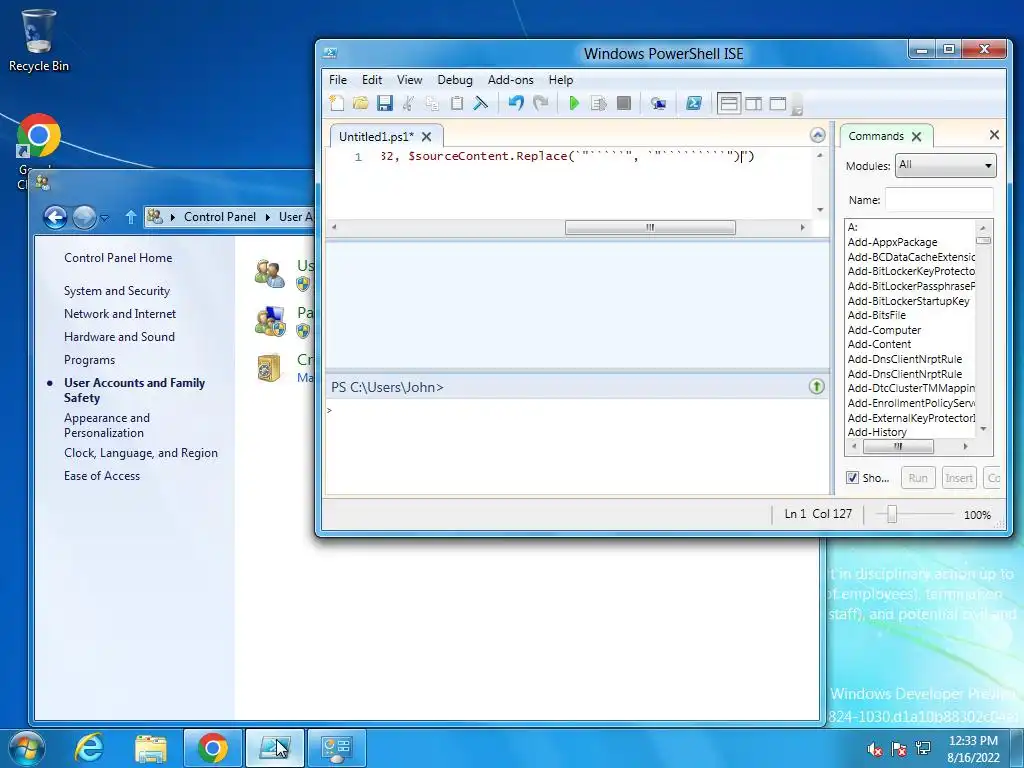This screenshot has height=768, width=1024.
Task: Clear the console pane with the squeegee icon
Action: (x=481, y=103)
